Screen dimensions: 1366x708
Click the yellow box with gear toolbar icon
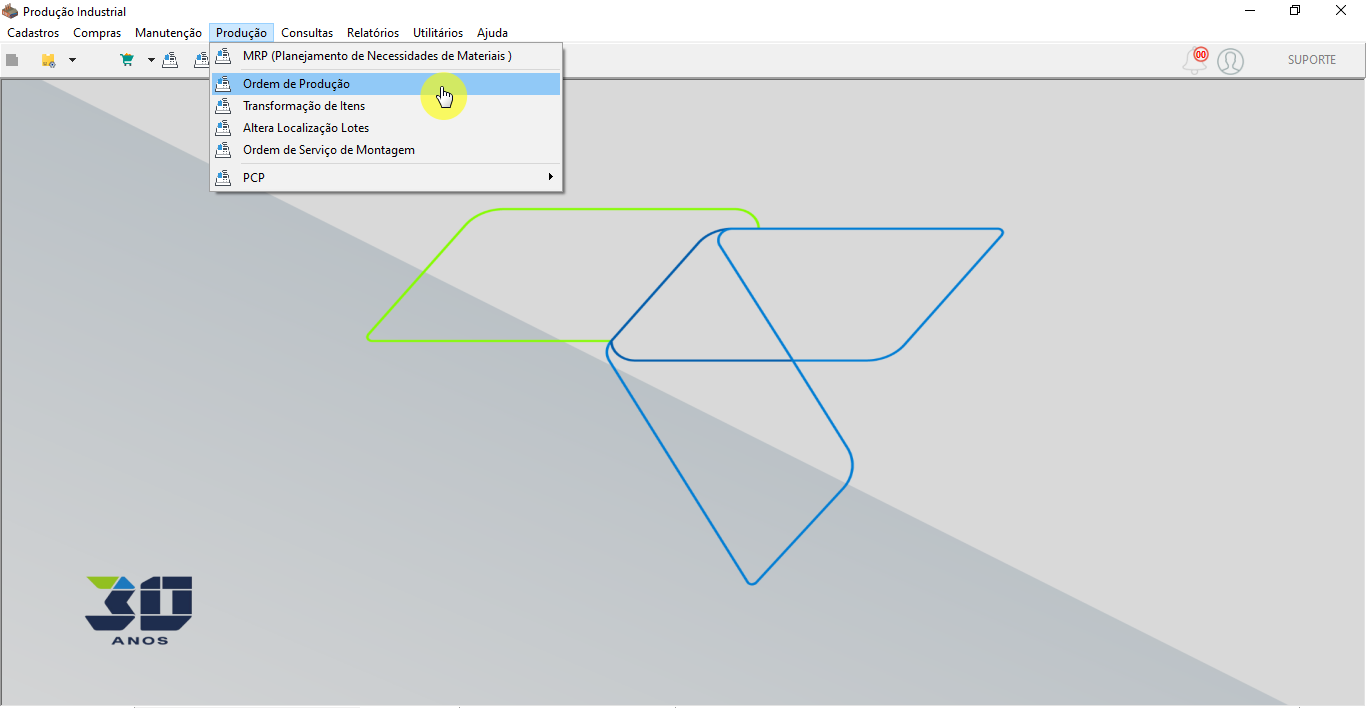48,60
